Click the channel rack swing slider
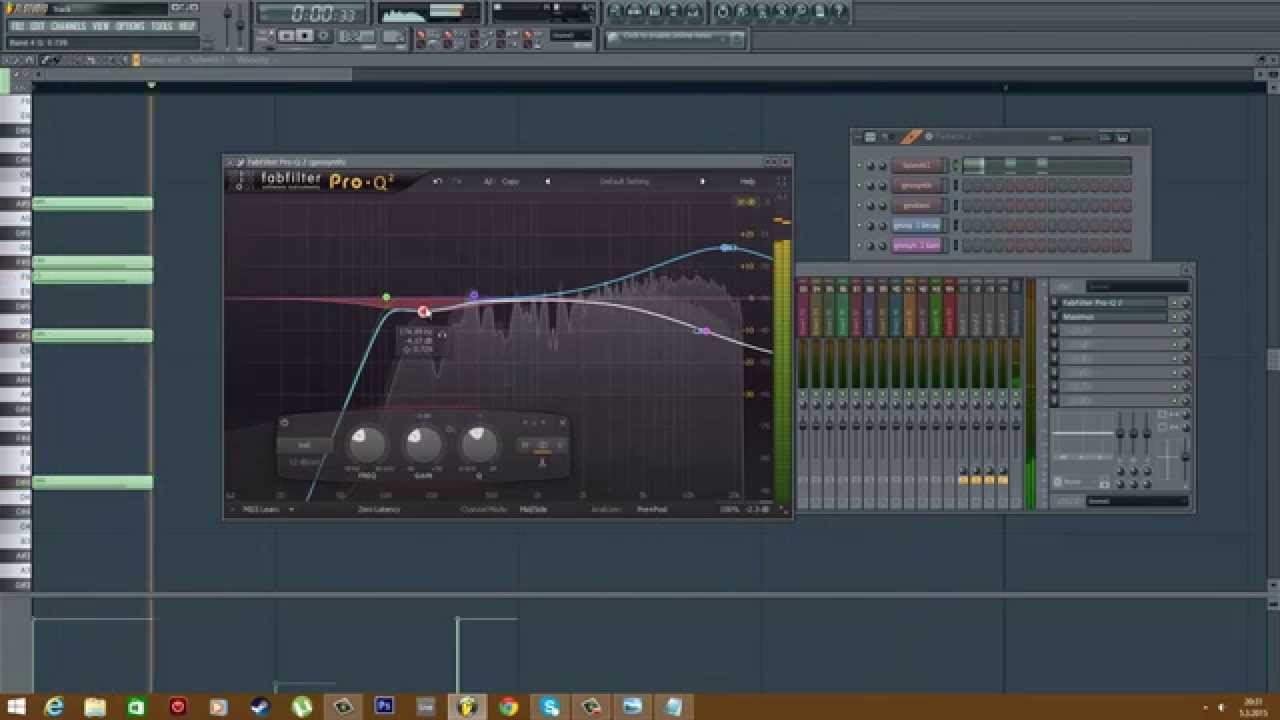This screenshot has height=720, width=1280. tap(1077, 138)
